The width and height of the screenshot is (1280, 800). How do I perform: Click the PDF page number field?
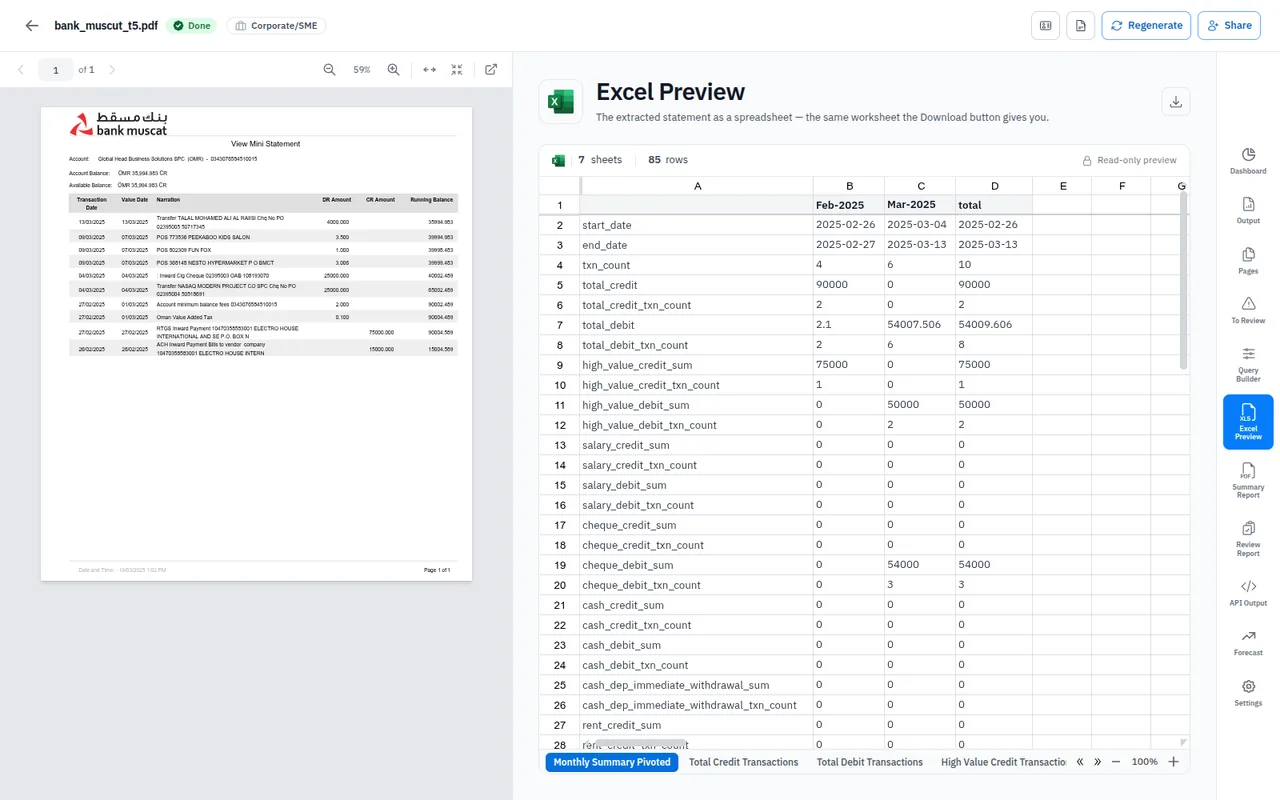pos(56,70)
